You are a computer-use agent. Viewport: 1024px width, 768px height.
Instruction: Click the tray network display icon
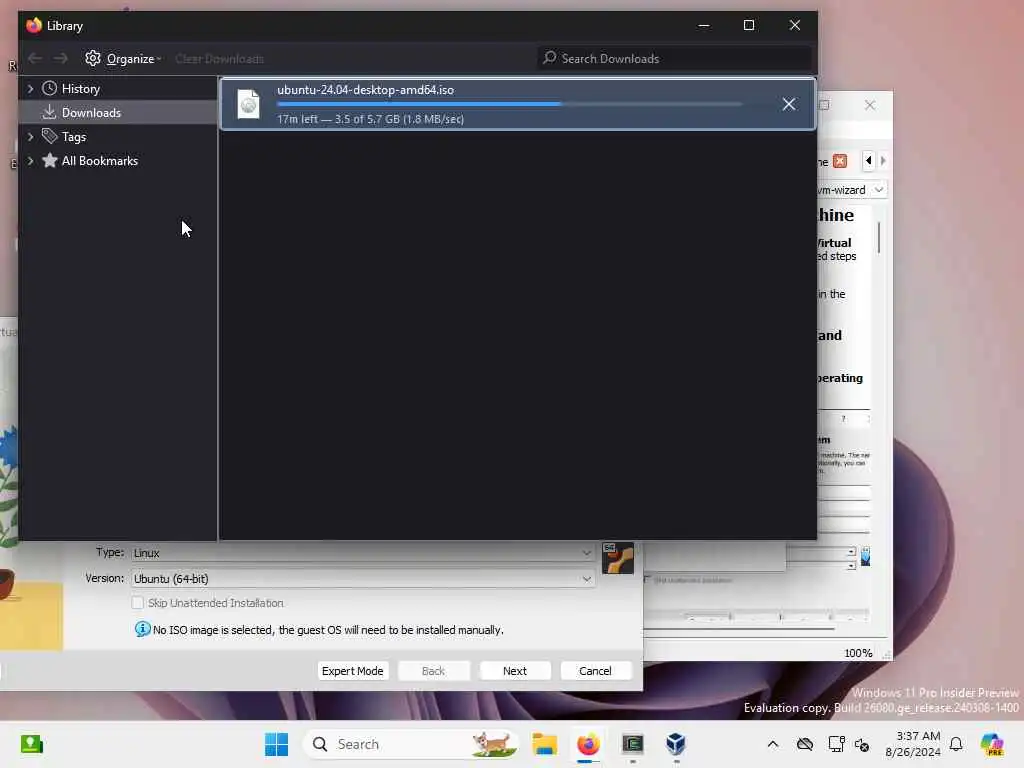click(x=836, y=744)
